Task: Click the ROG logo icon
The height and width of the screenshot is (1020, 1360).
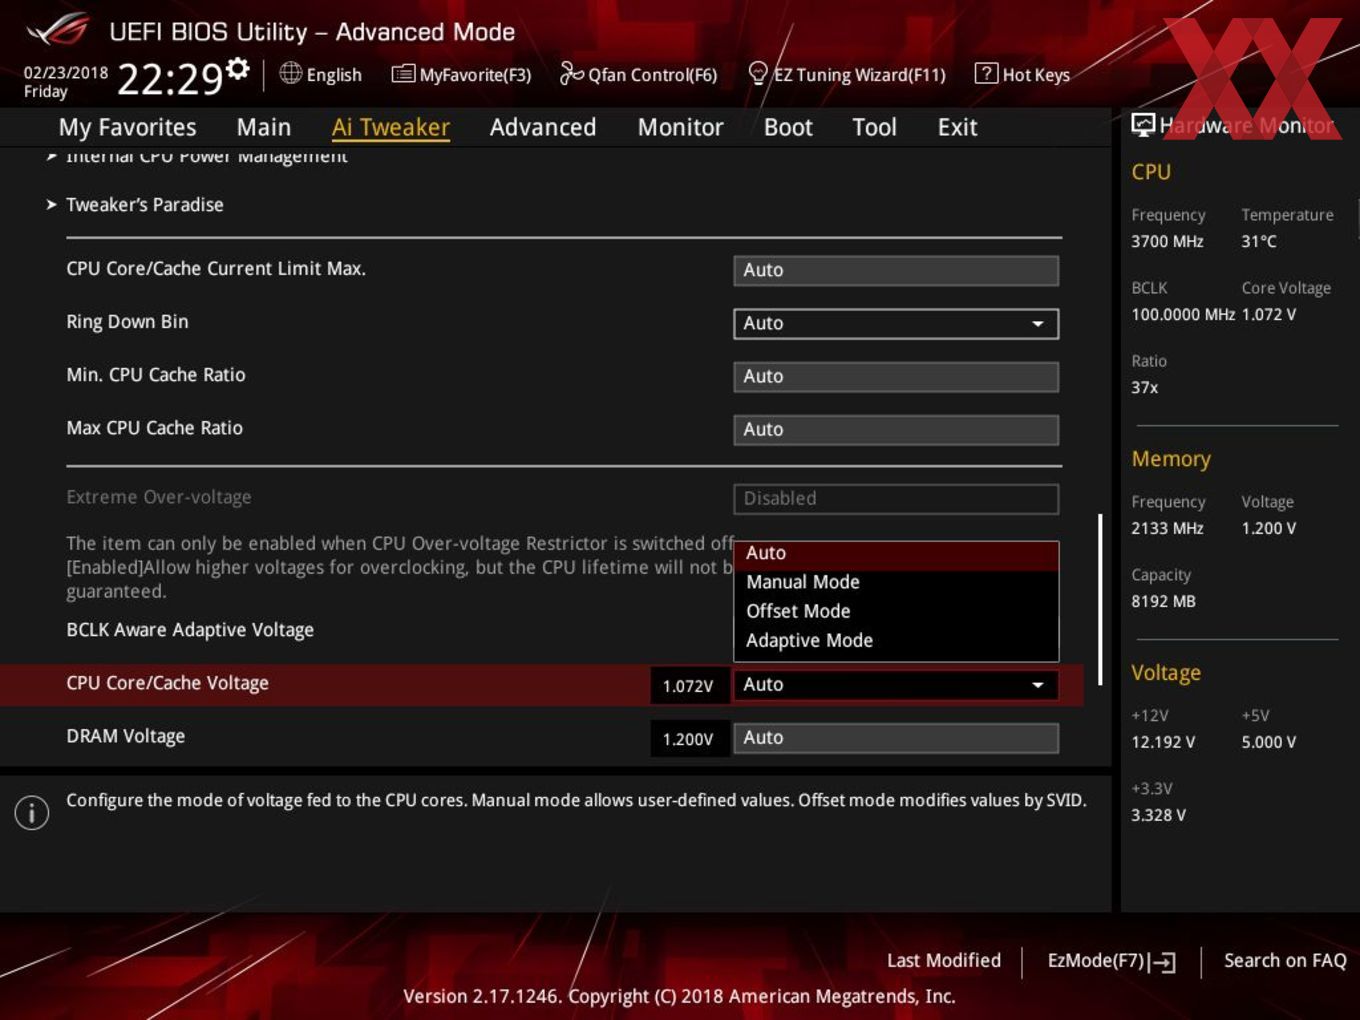Action: (58, 29)
